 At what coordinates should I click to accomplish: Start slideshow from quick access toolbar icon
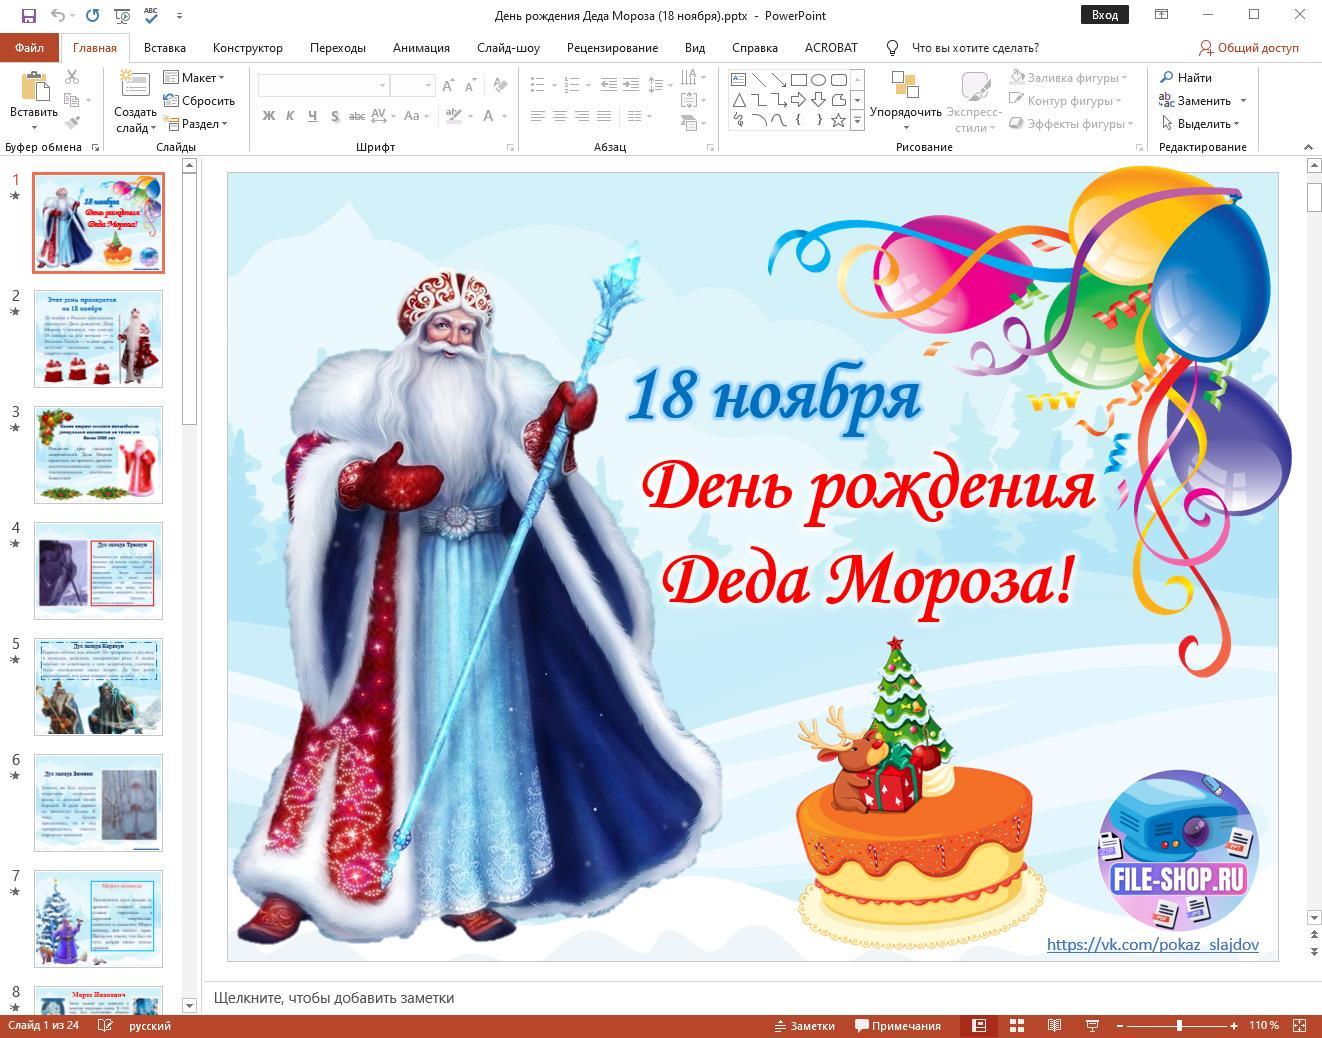pos(122,15)
